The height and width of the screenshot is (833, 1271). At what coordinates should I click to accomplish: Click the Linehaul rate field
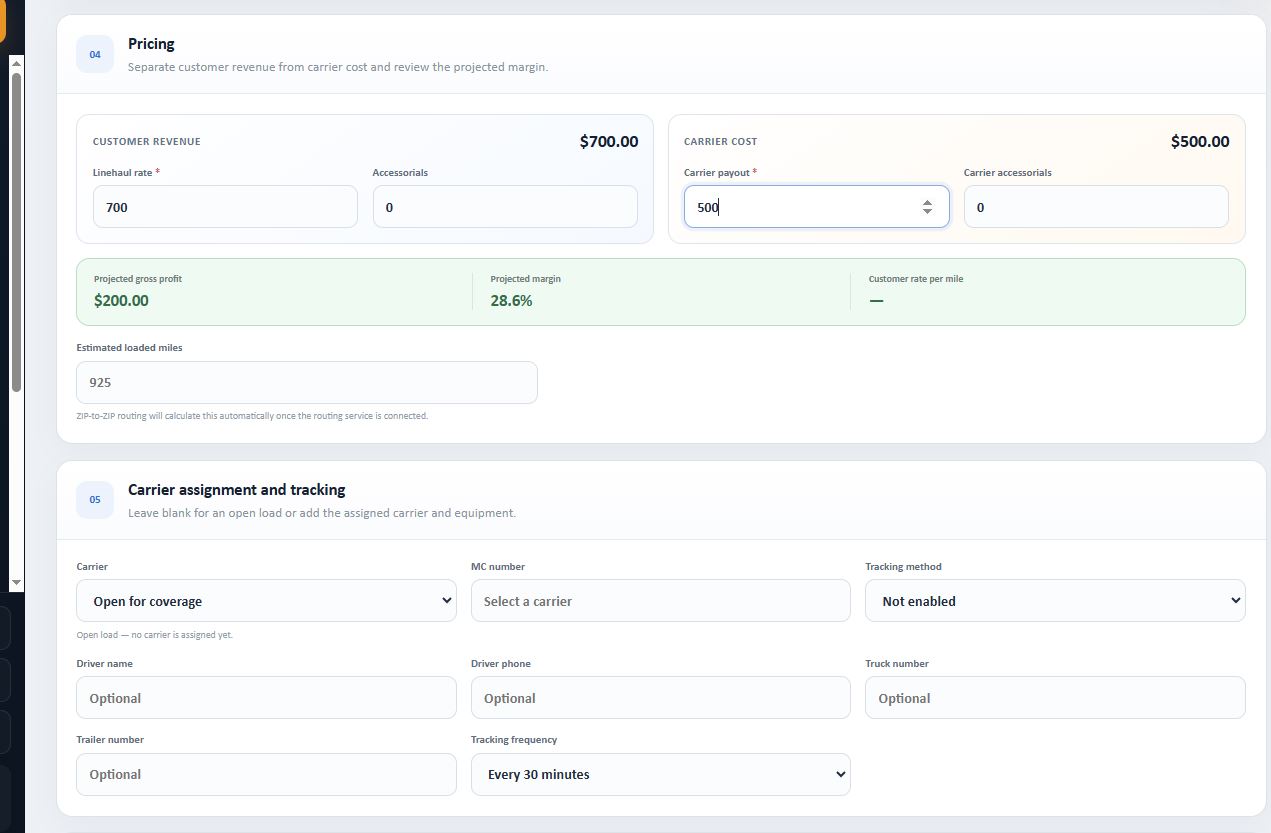click(x=225, y=207)
